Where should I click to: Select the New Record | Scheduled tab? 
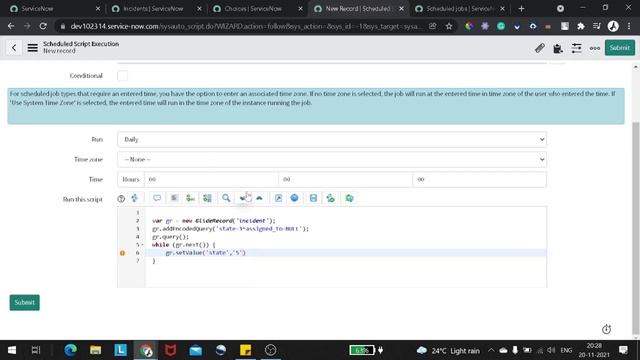358,9
